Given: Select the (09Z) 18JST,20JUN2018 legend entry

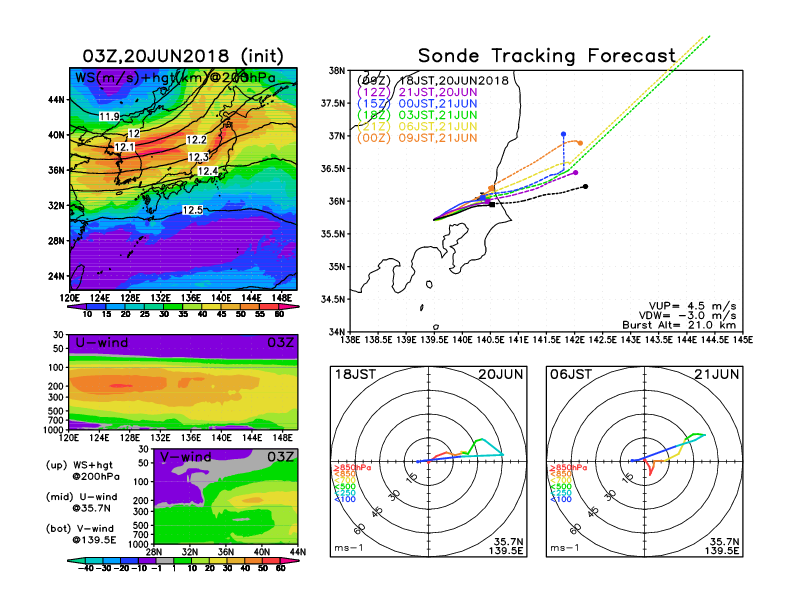Looking at the screenshot, I should pos(432,81).
